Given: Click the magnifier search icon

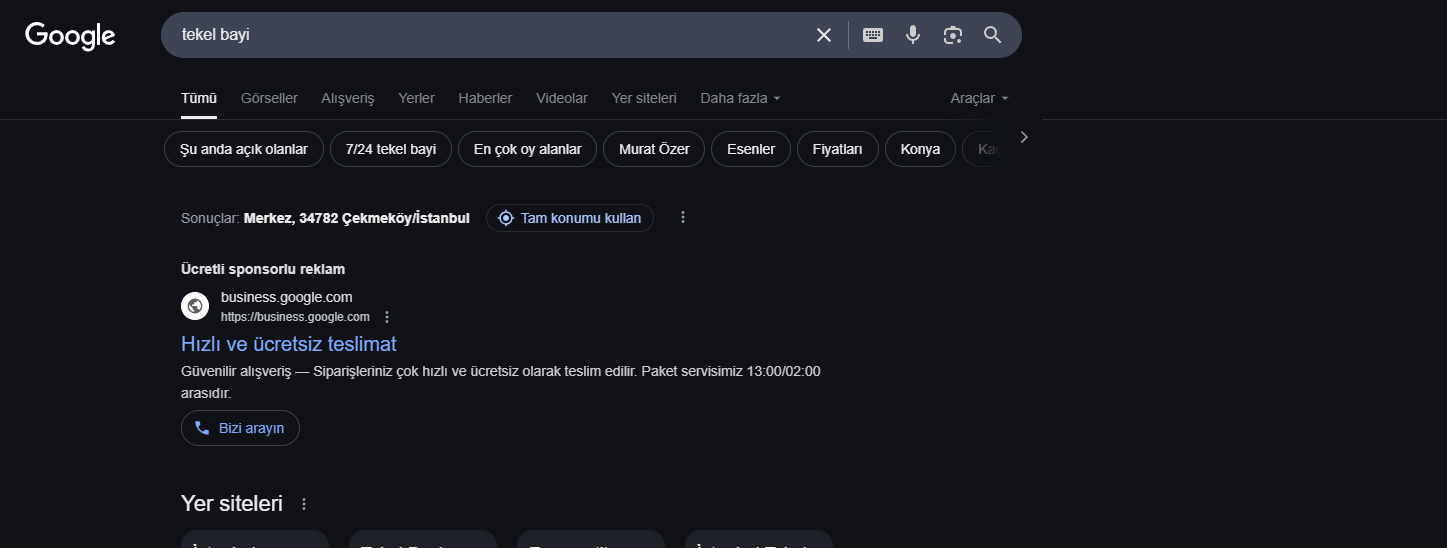Looking at the screenshot, I should point(993,35).
